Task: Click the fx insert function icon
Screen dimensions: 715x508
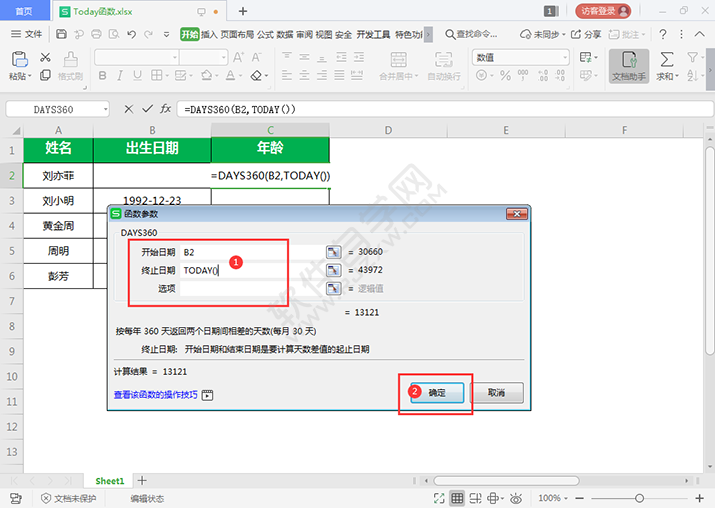Action: [x=166, y=109]
